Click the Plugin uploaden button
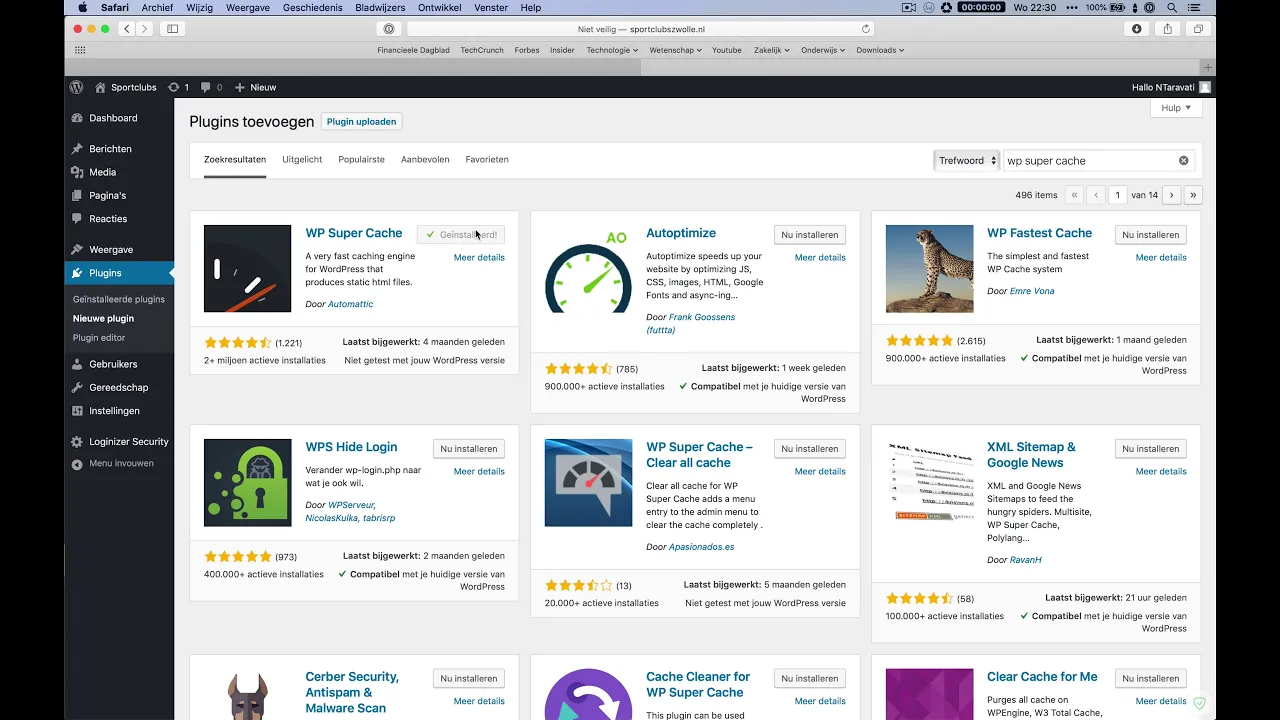This screenshot has height=720, width=1280. point(362,121)
